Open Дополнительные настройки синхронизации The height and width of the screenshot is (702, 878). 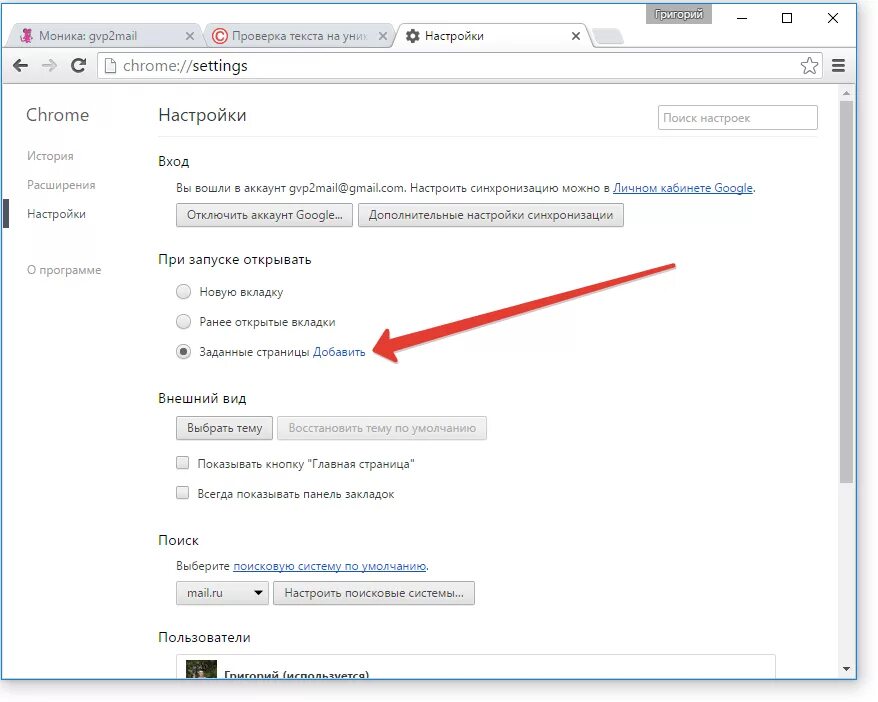[x=491, y=215]
